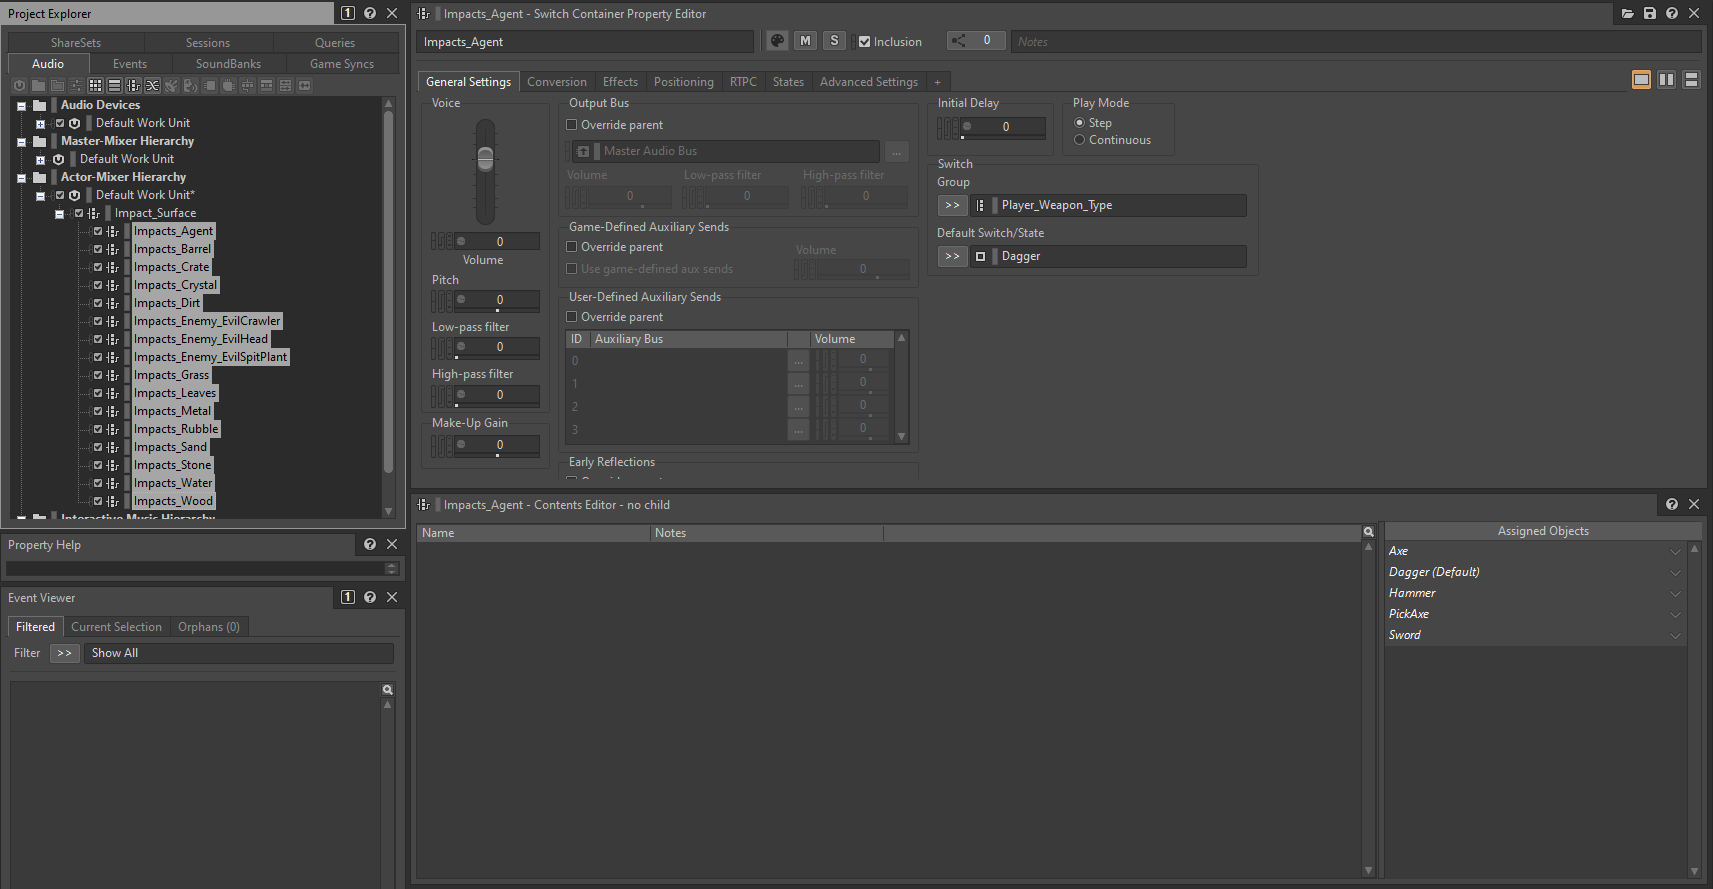
Task: Click the save icon in Property Editor header
Action: point(1650,13)
